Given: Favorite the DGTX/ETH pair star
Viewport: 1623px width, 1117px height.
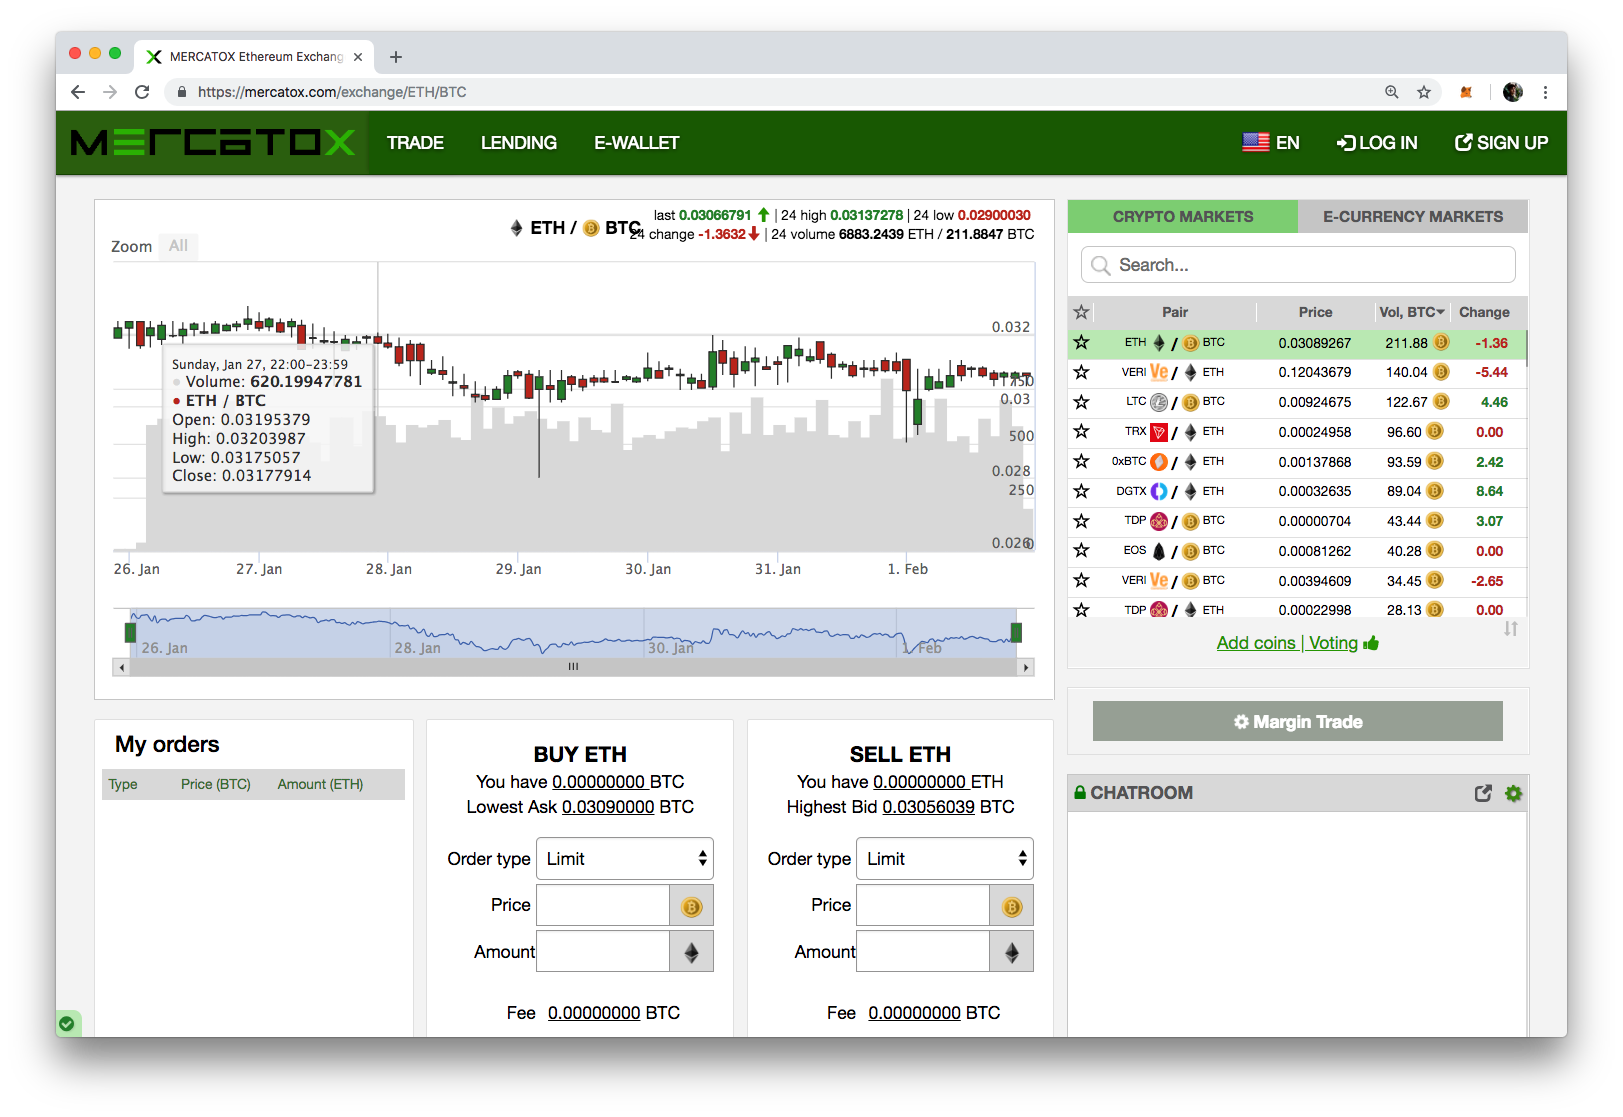Looking at the screenshot, I should 1081,491.
